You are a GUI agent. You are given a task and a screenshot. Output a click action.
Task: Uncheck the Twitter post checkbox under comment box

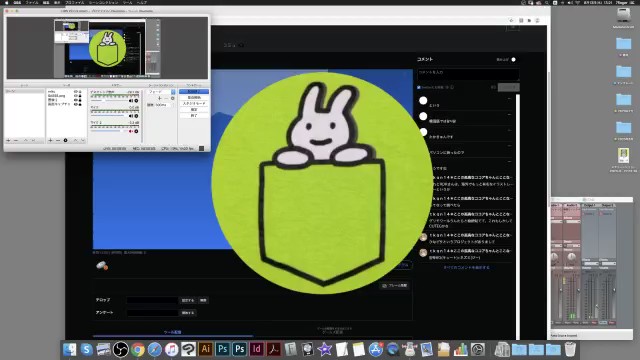coord(419,87)
